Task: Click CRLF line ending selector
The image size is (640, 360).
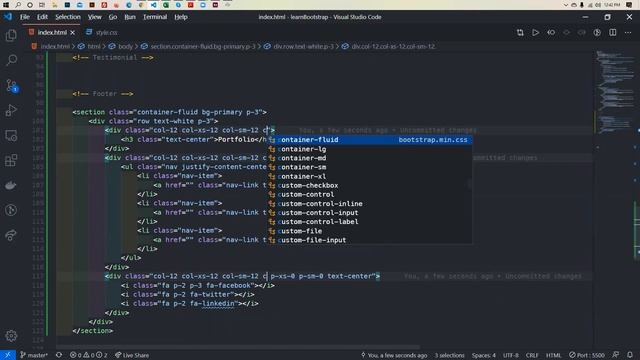Action: click(532, 355)
